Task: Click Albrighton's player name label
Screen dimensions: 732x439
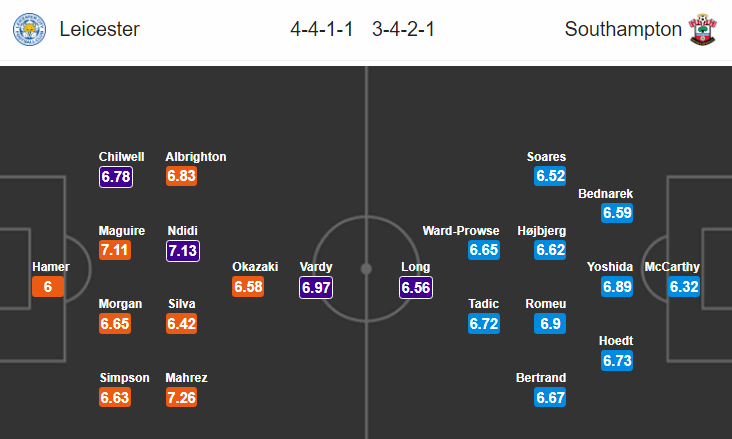Action: [196, 157]
